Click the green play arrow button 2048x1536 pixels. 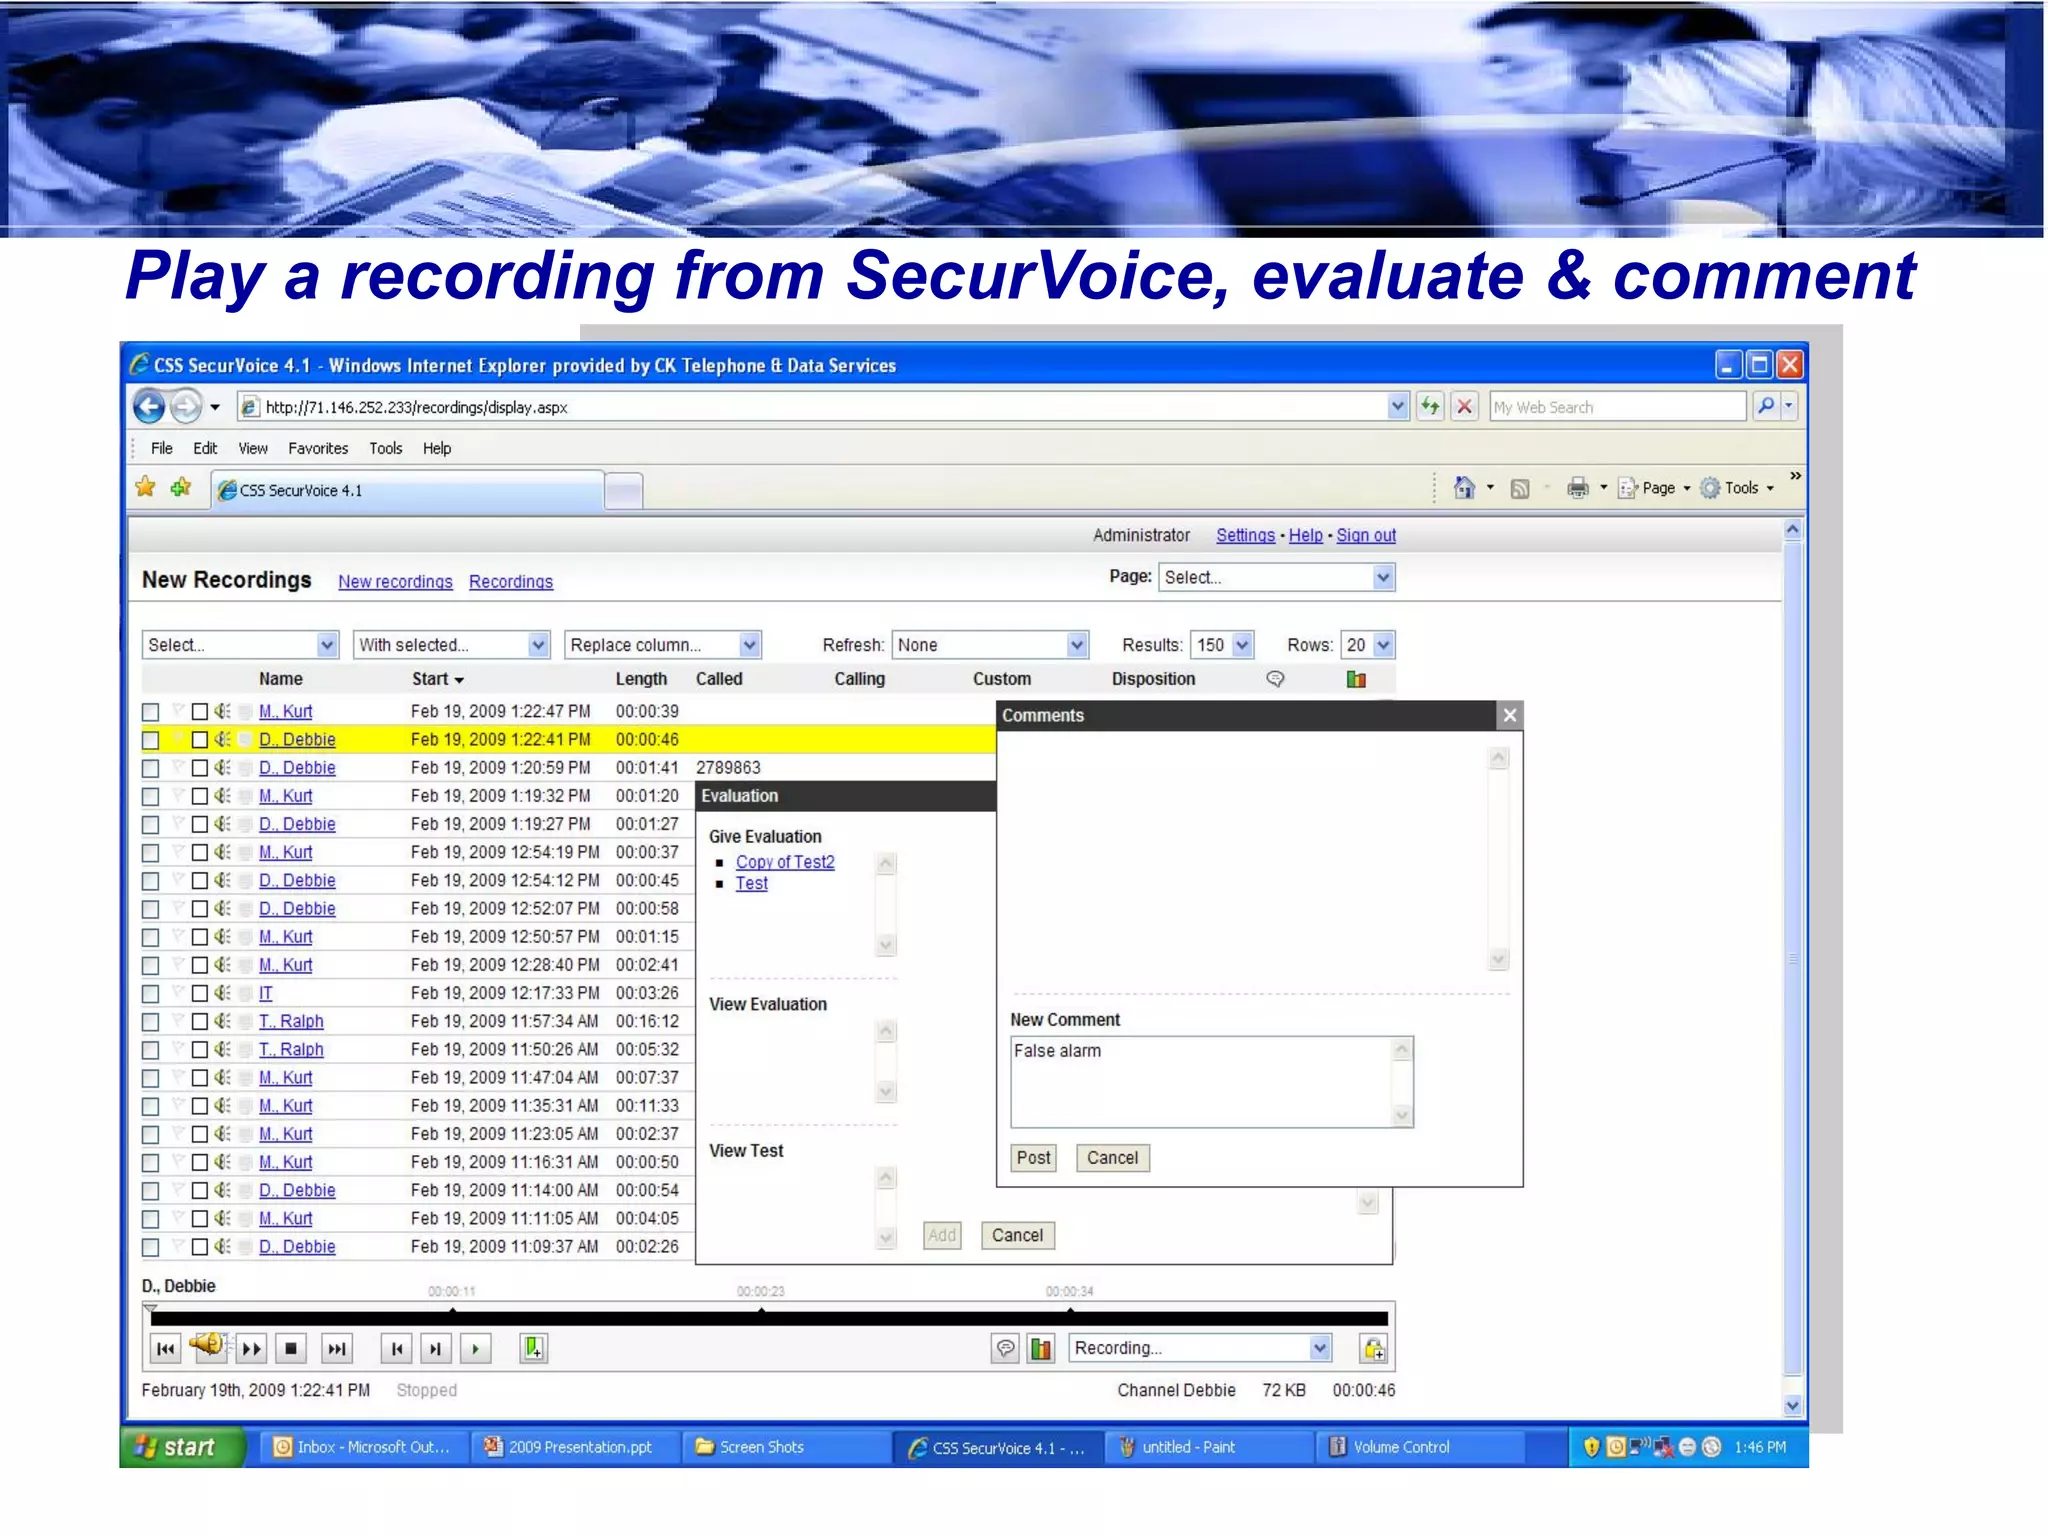click(476, 1349)
